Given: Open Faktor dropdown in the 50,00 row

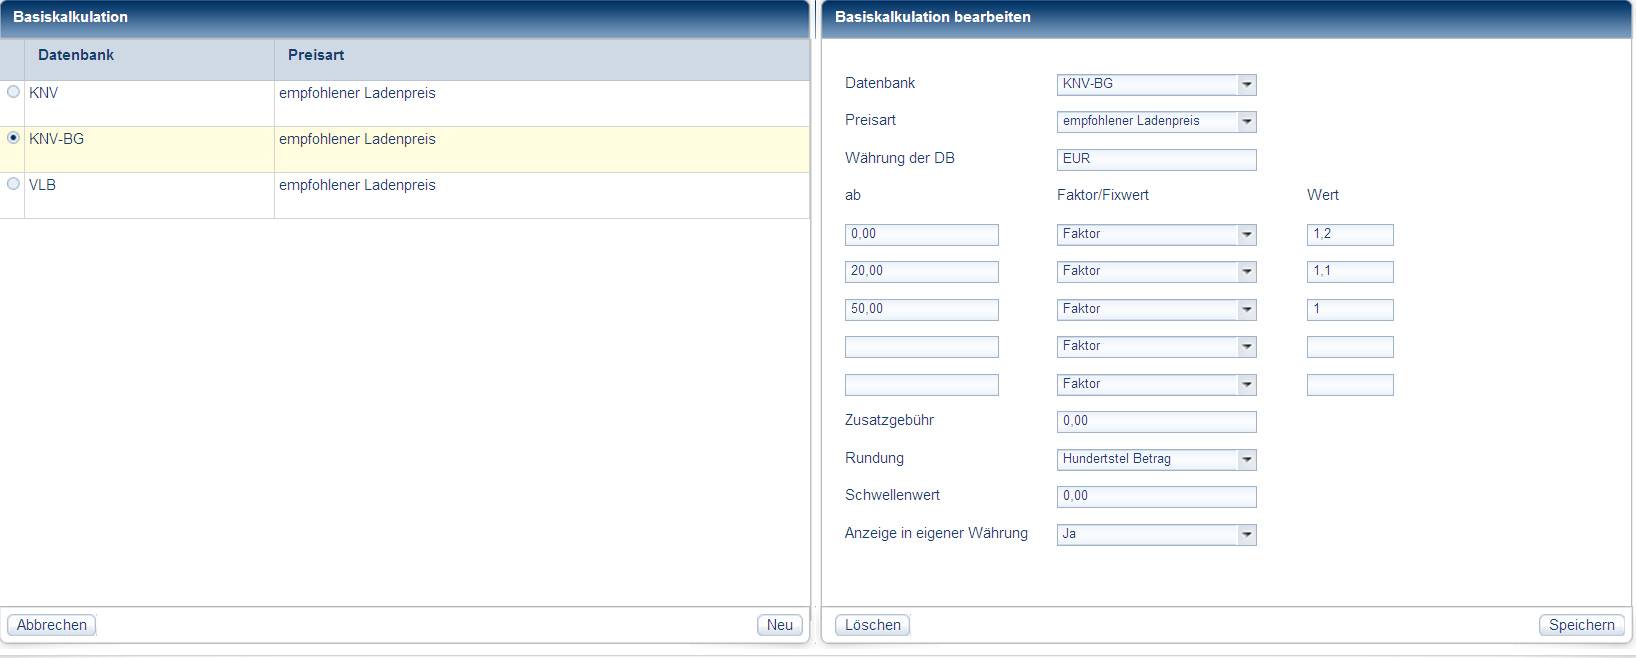Looking at the screenshot, I should tap(1246, 310).
